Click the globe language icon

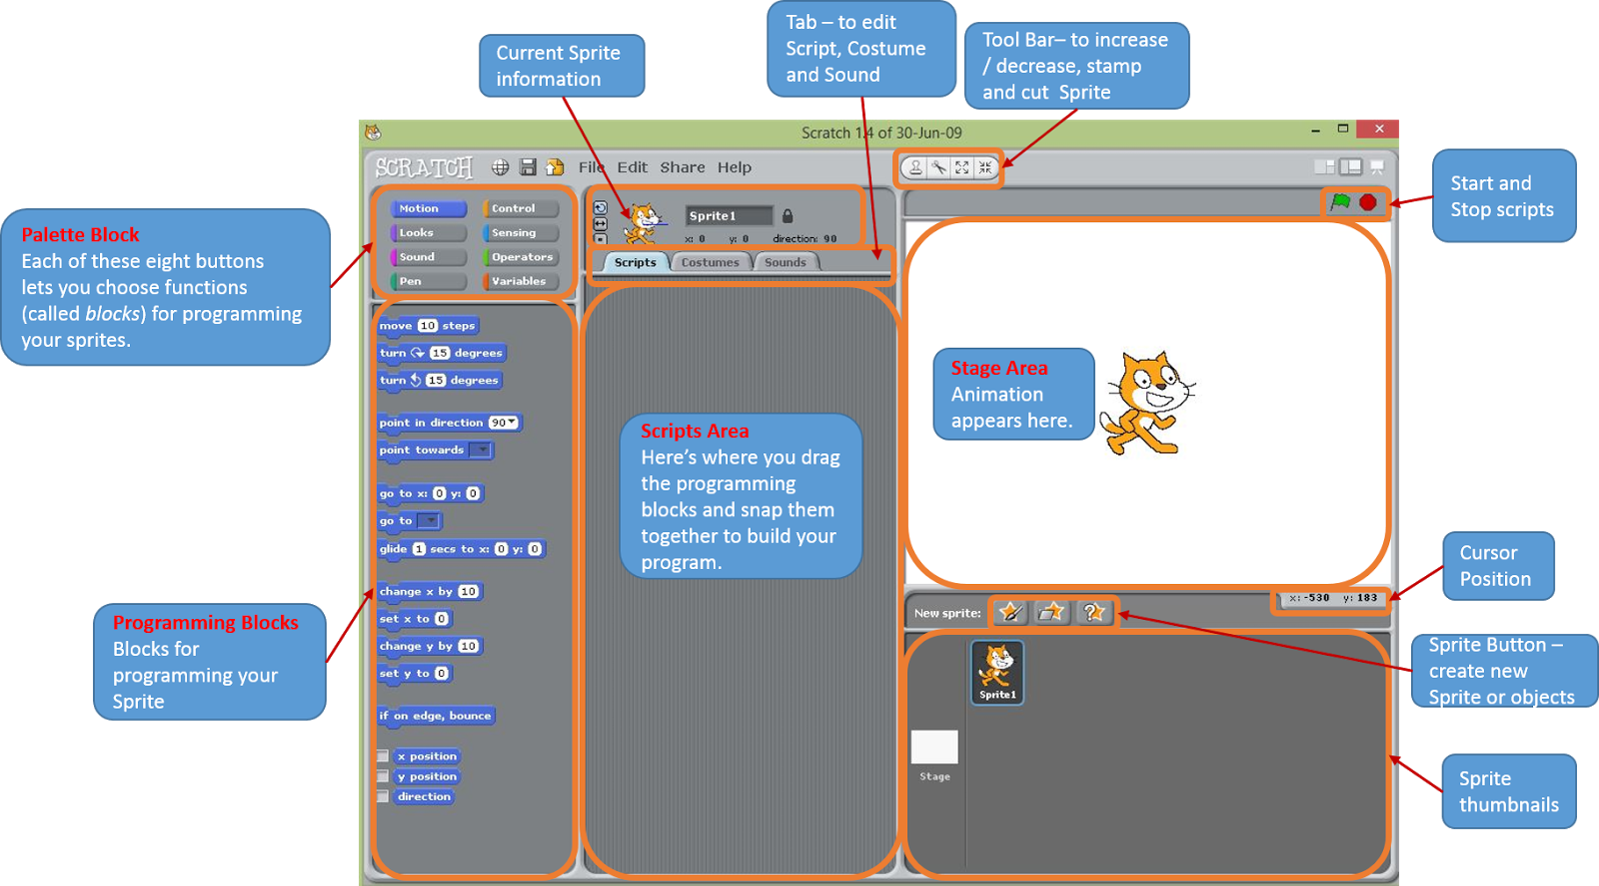point(500,167)
